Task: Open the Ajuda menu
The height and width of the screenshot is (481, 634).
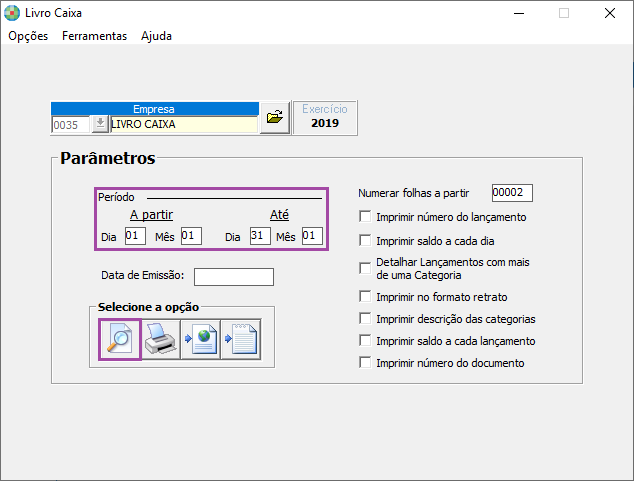Action: (156, 36)
